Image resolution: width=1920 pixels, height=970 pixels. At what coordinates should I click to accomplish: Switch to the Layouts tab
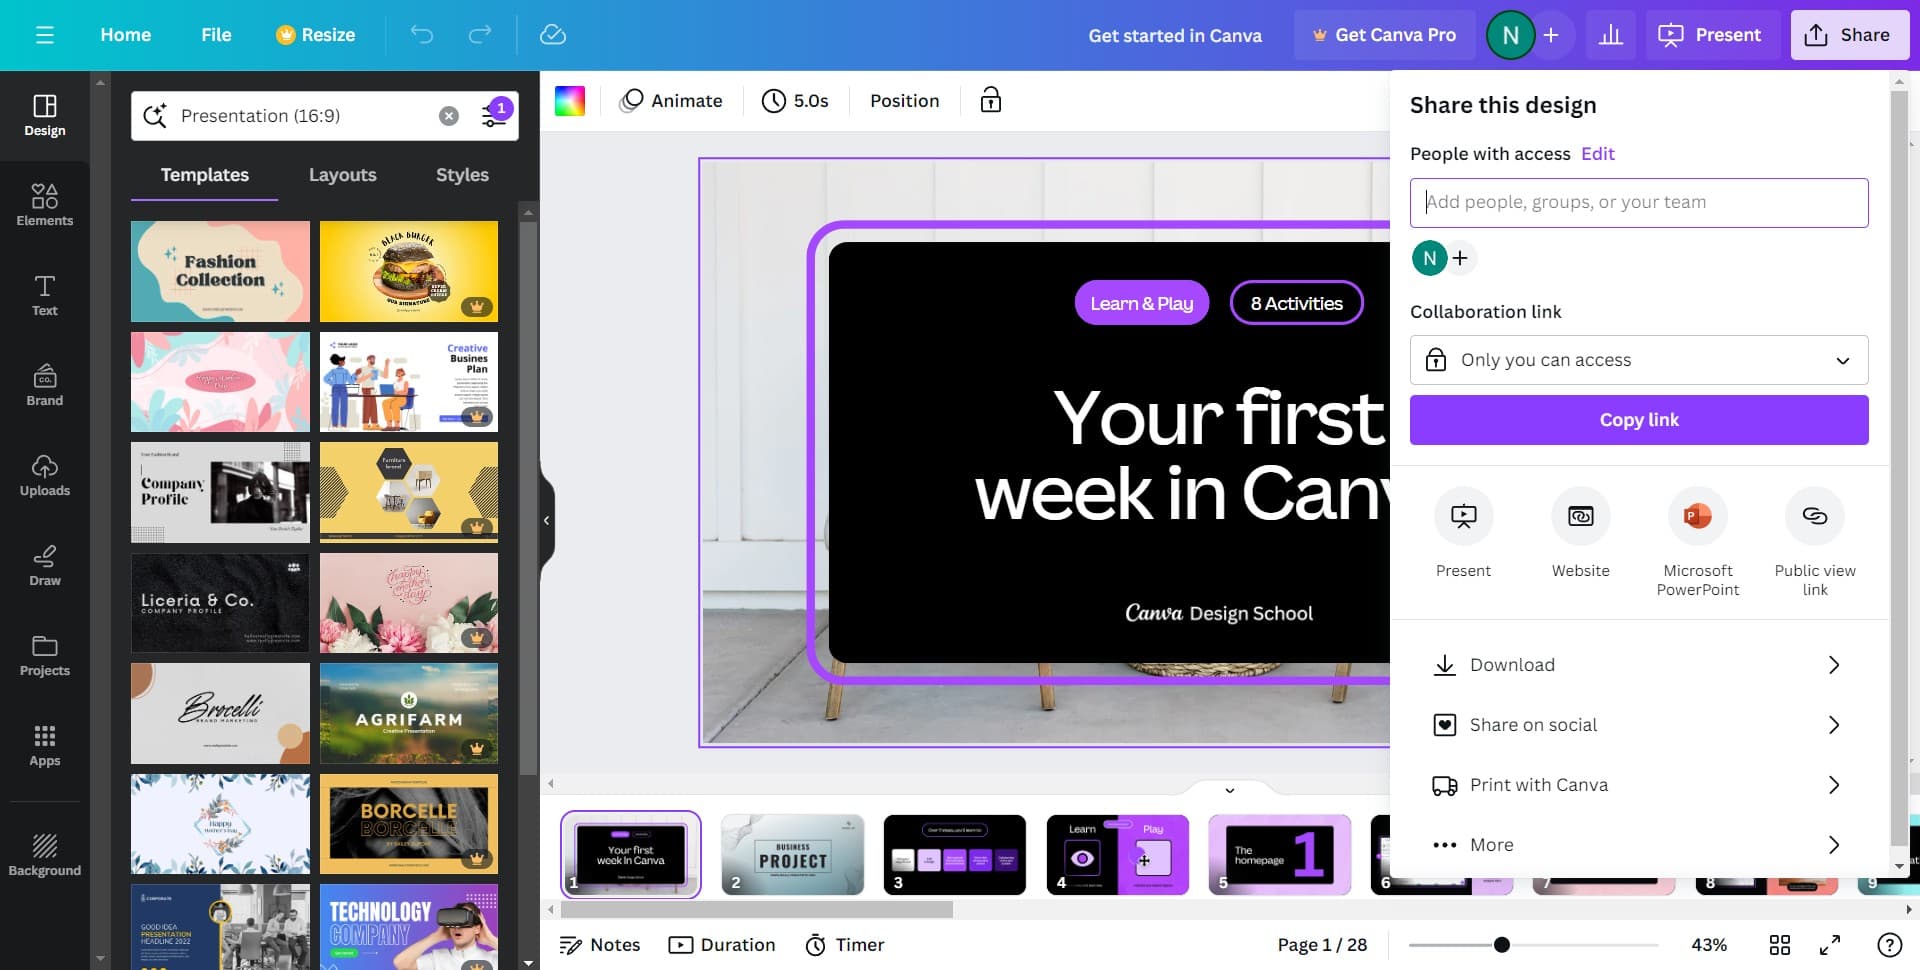[342, 175]
